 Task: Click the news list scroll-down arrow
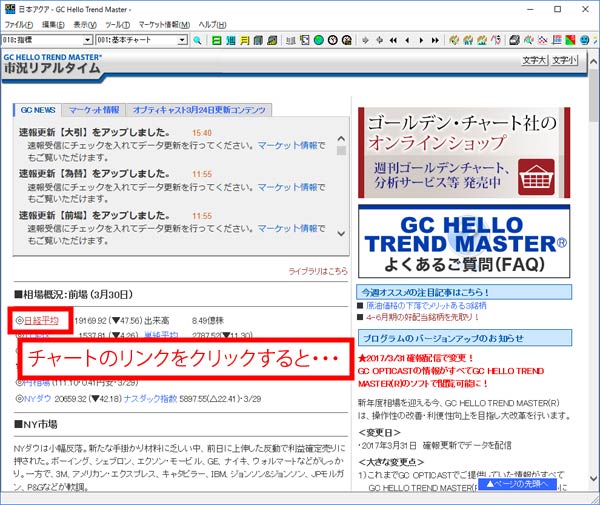(x=341, y=233)
